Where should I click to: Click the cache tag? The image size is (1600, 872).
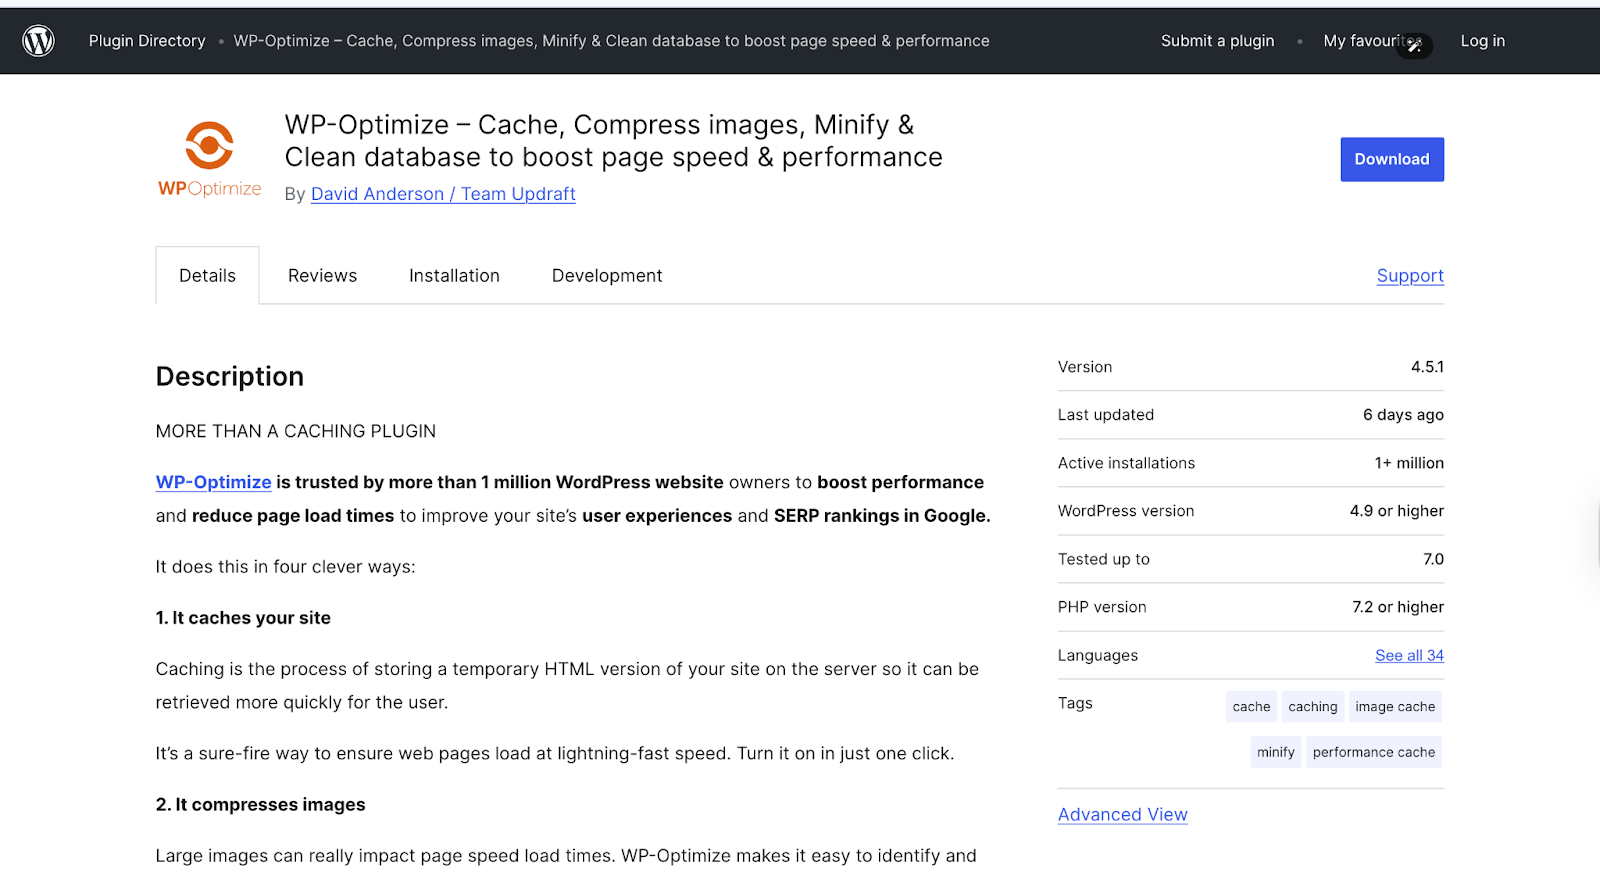tap(1251, 706)
